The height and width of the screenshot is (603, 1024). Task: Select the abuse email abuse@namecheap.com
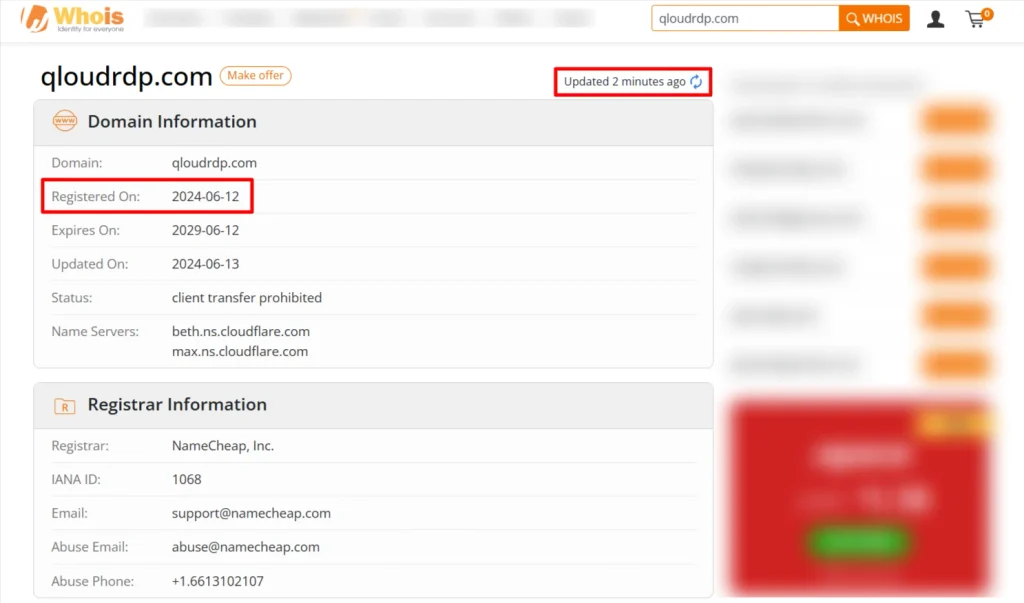246,547
